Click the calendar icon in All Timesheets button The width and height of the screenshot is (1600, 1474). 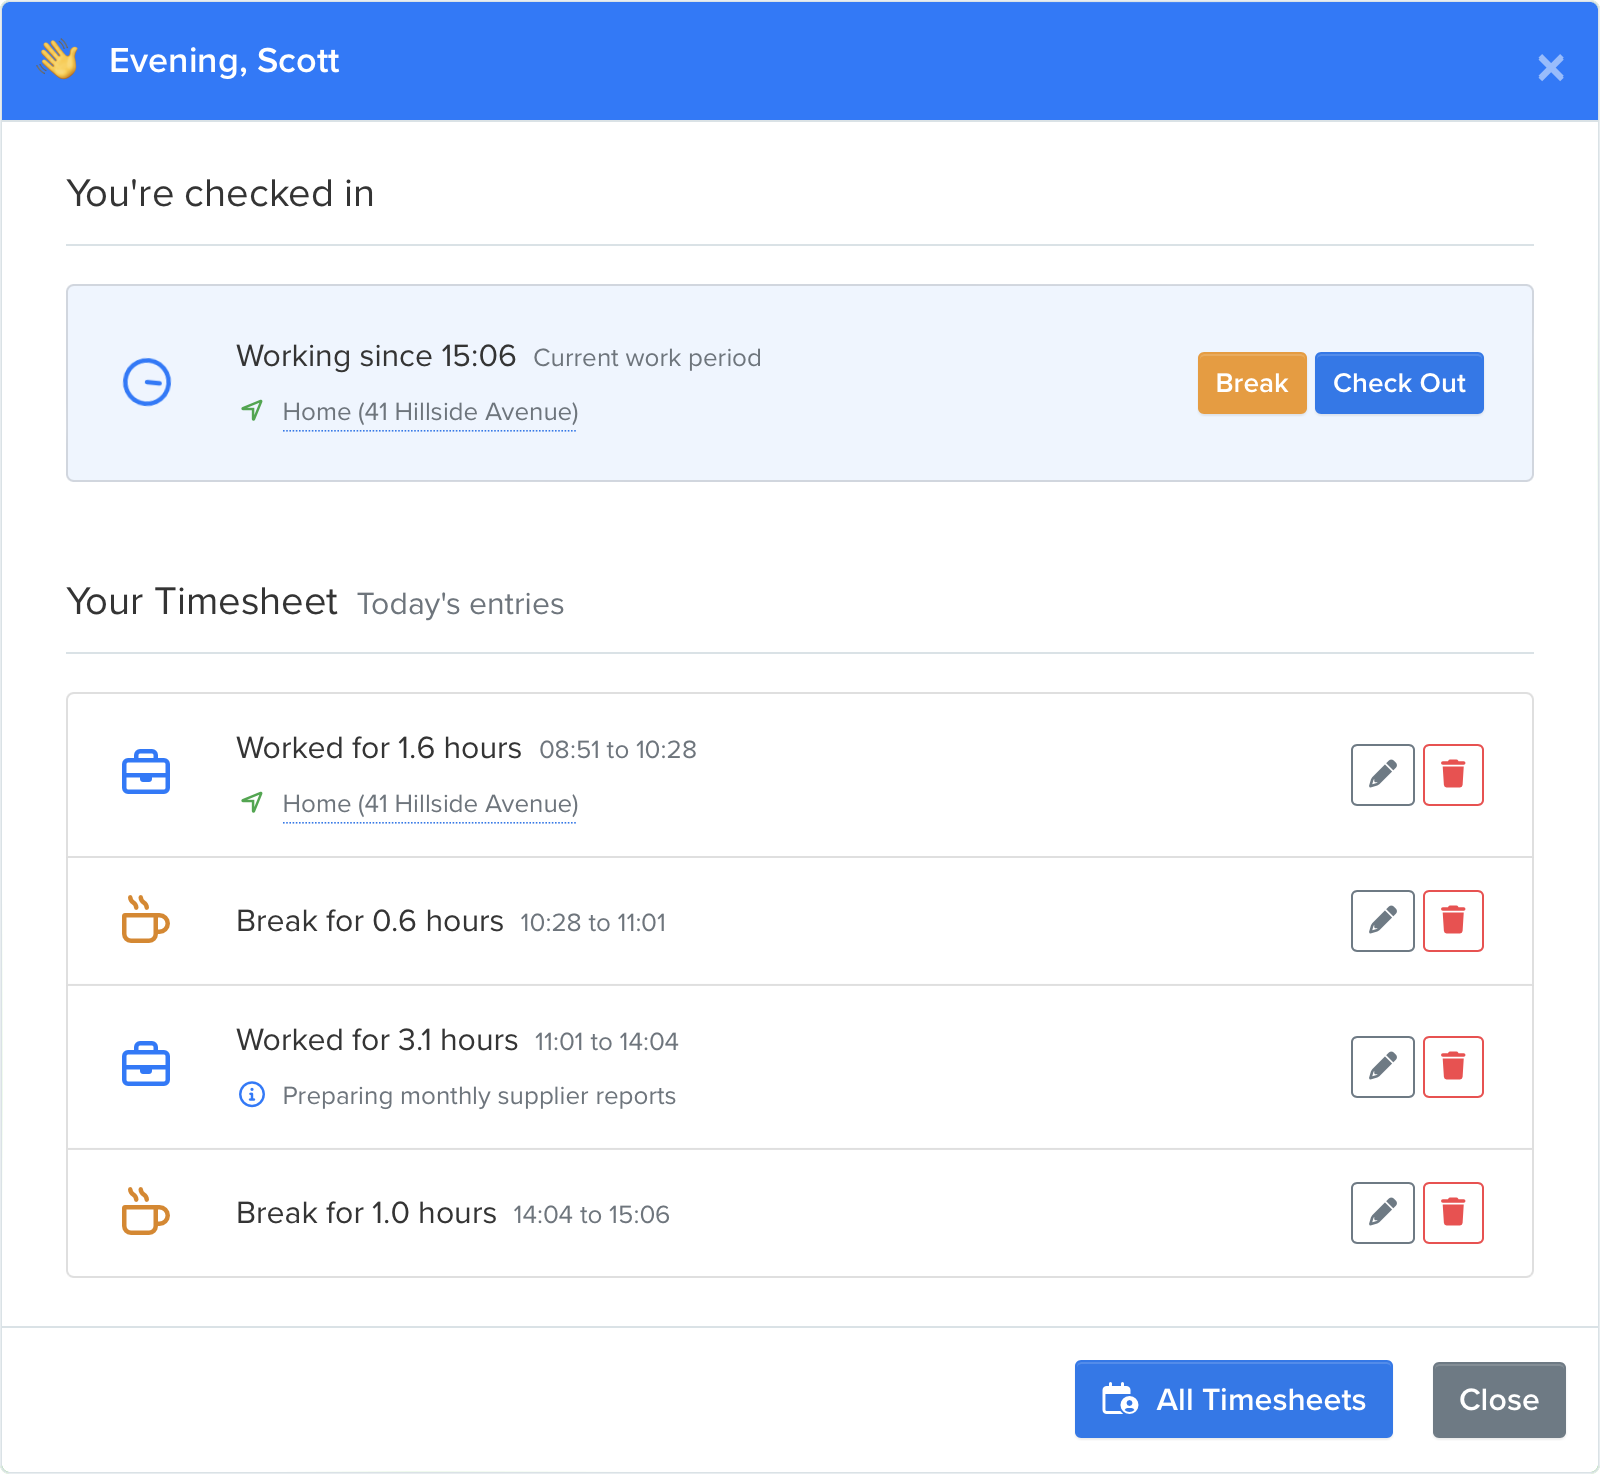(x=1122, y=1399)
